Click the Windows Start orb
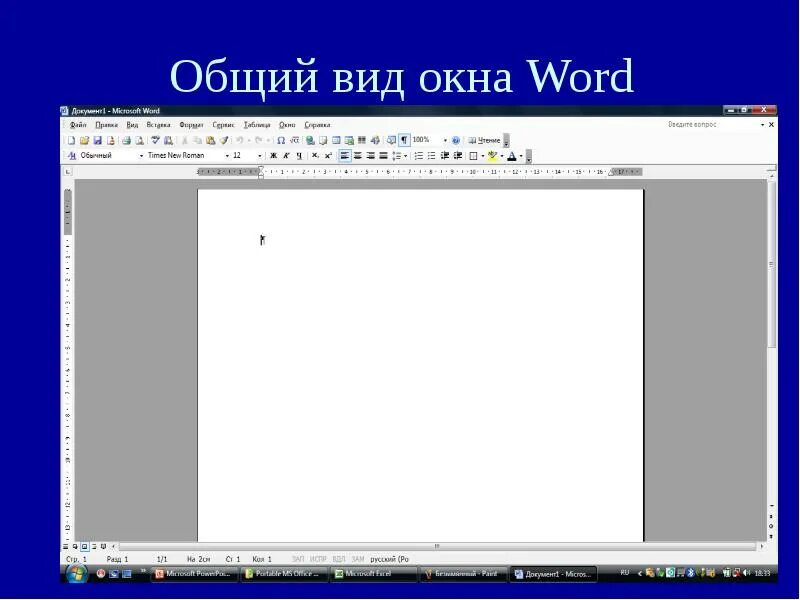The height and width of the screenshot is (600, 800). [77, 574]
